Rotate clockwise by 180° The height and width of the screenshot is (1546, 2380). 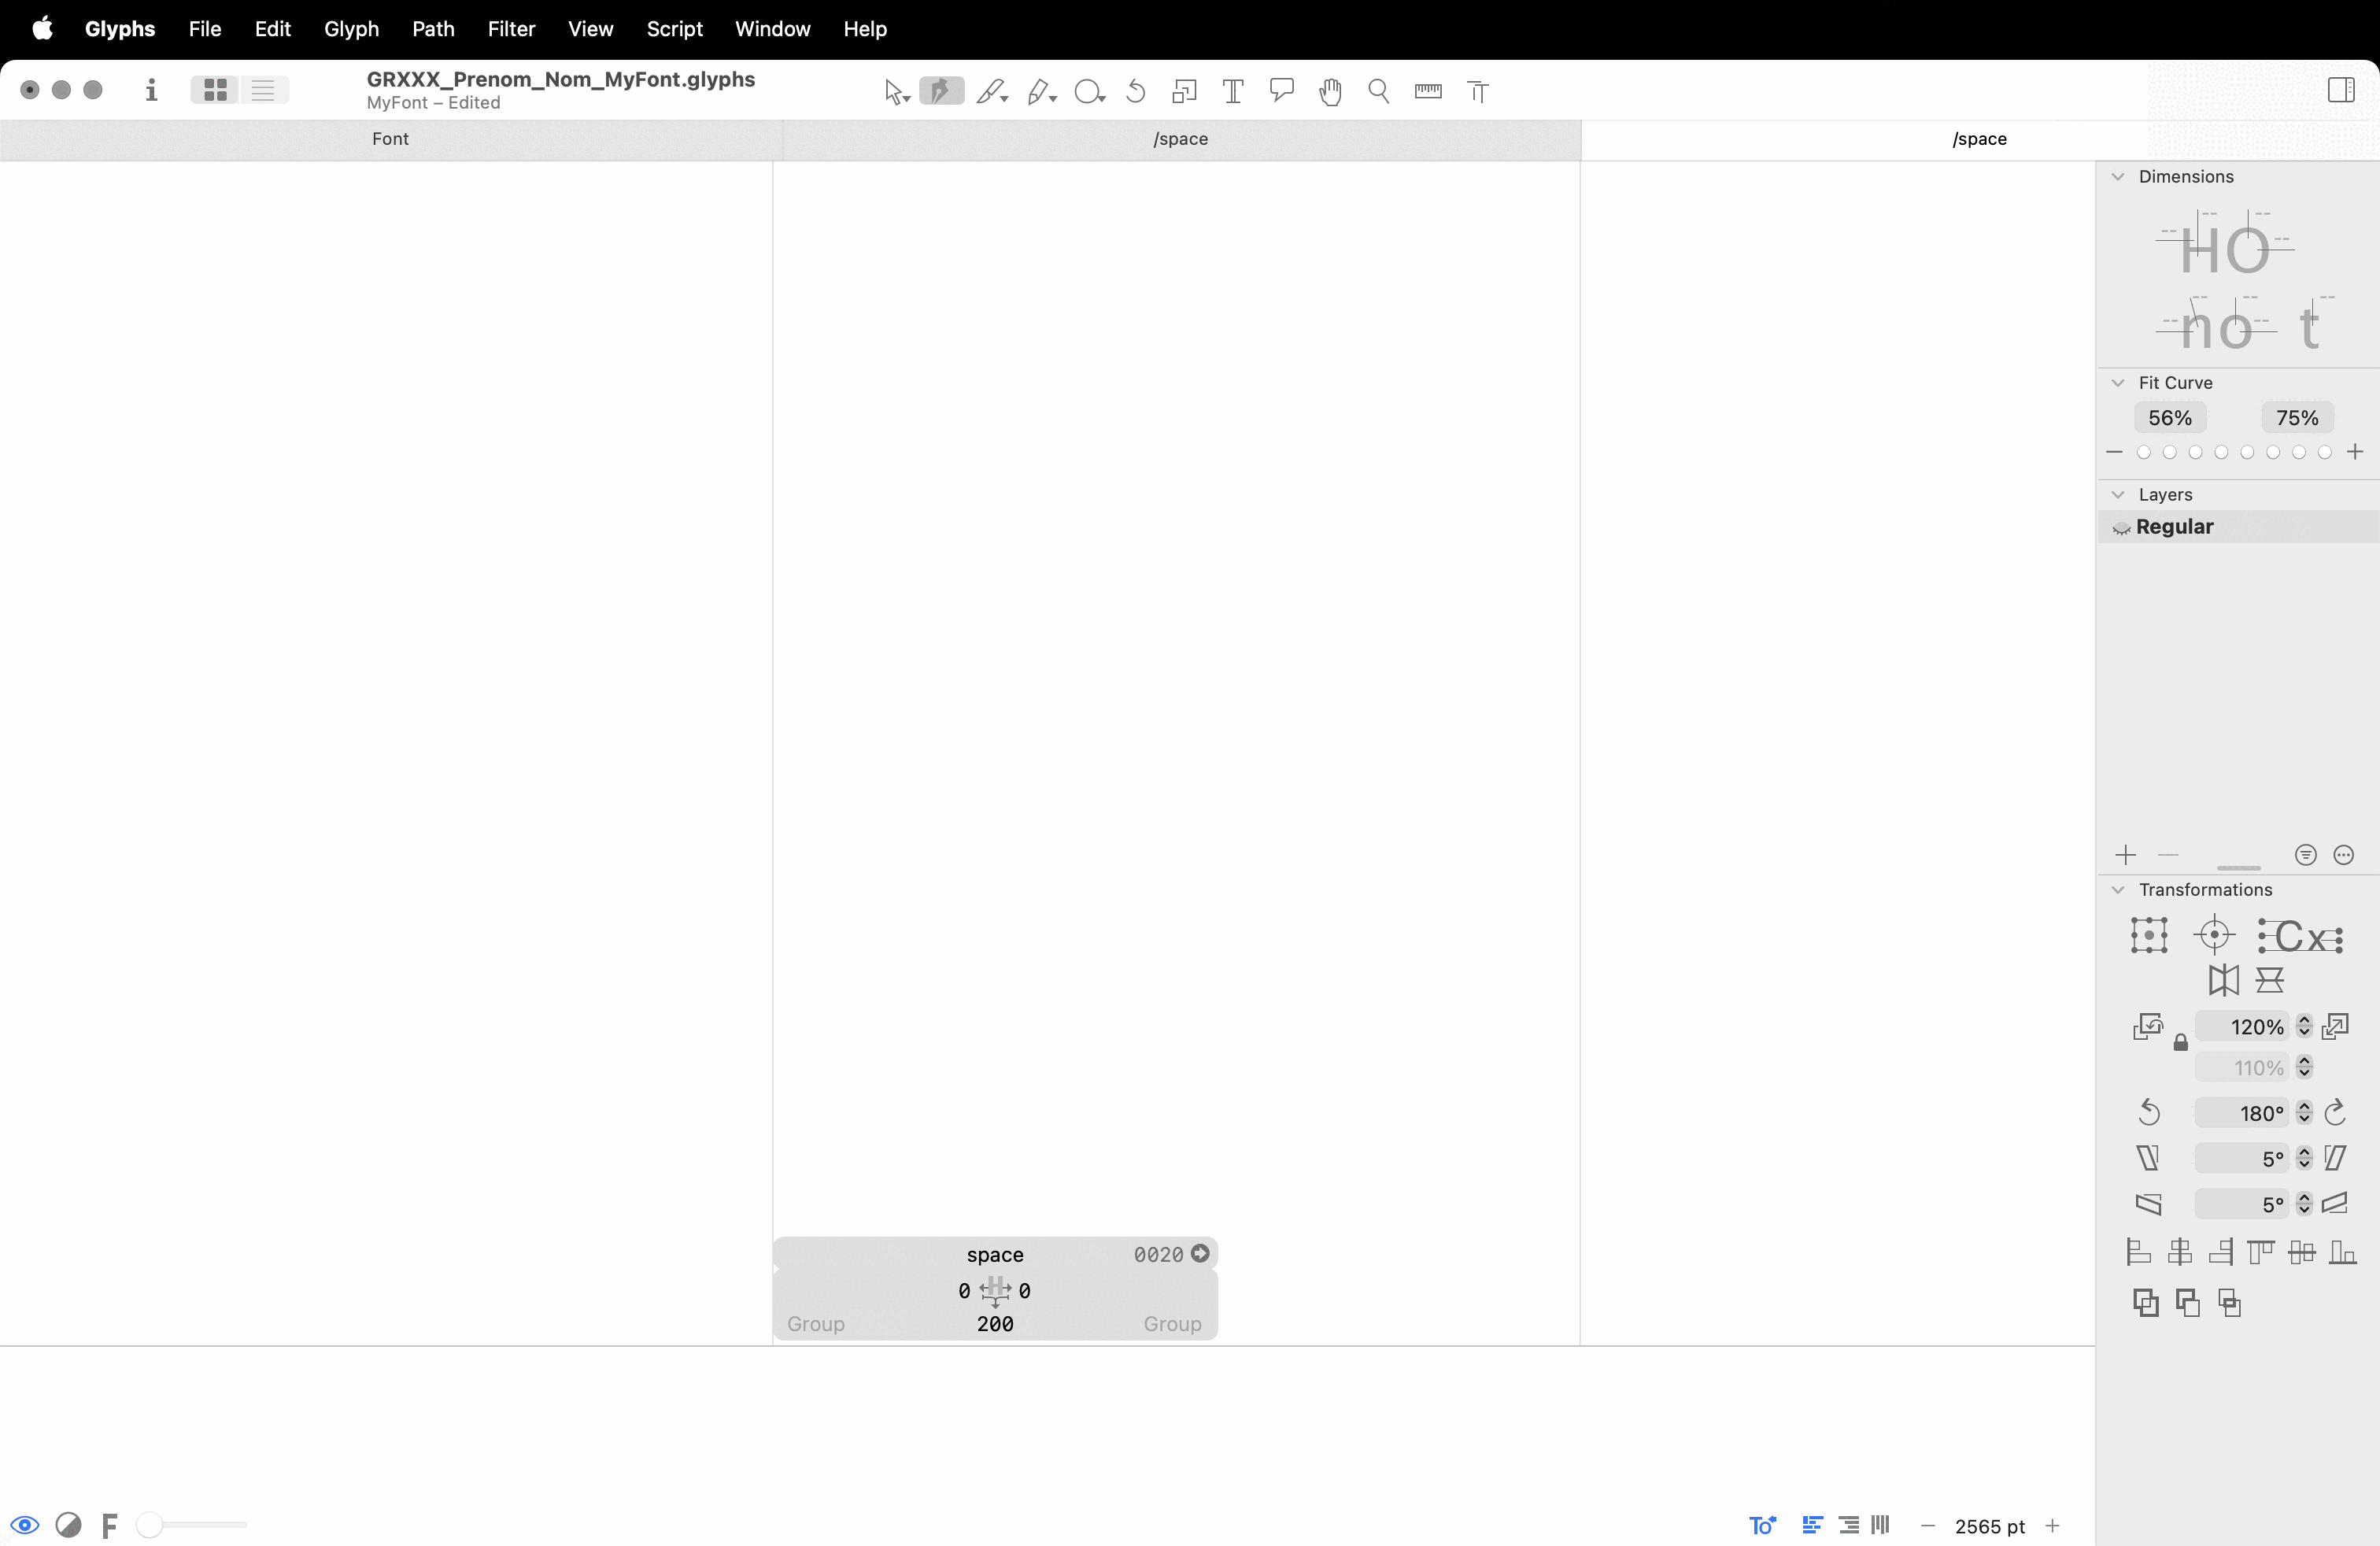(2335, 1112)
